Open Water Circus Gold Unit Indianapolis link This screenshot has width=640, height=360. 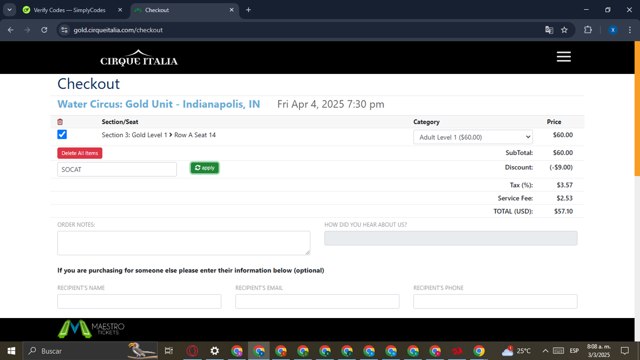[x=158, y=104]
